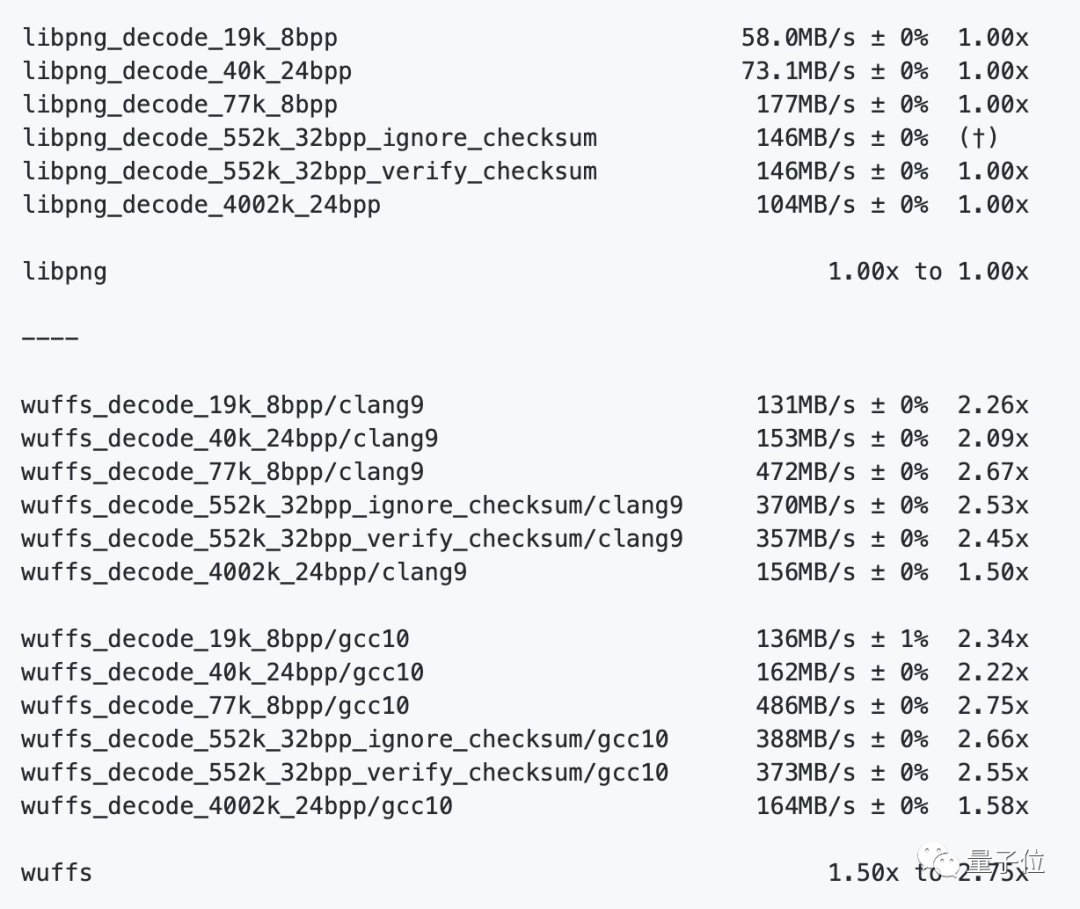1080x909 pixels.
Task: Click the libpng summary 1.00x to 1.00x
Action: pyautogui.click(x=928, y=271)
